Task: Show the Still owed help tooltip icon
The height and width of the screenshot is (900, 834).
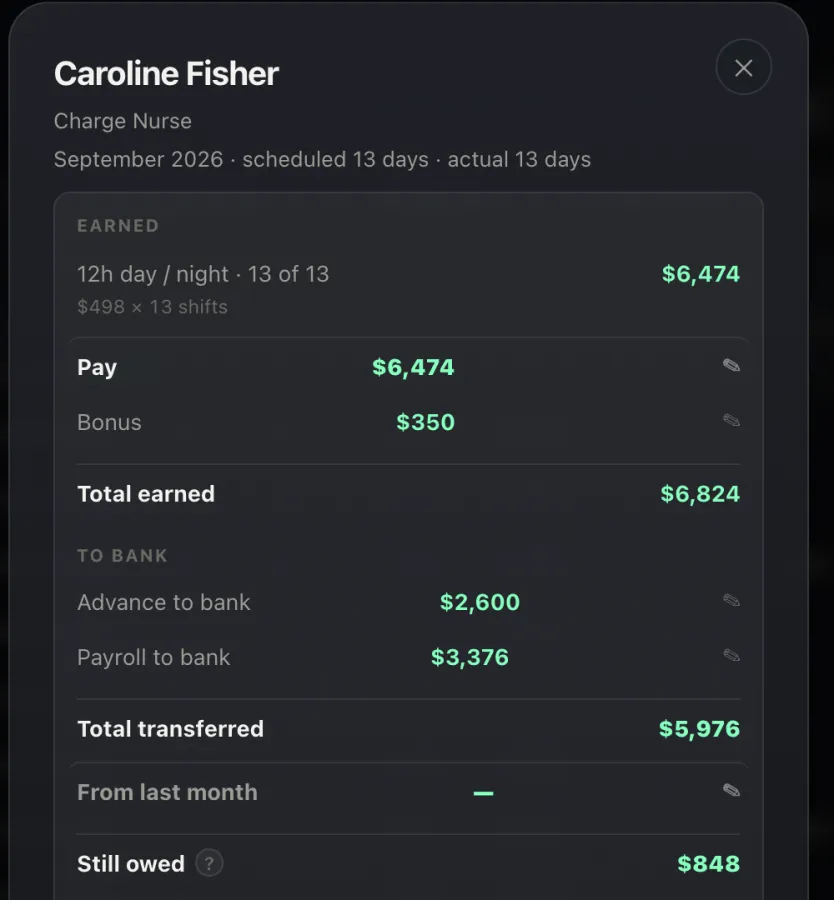Action: (209, 863)
